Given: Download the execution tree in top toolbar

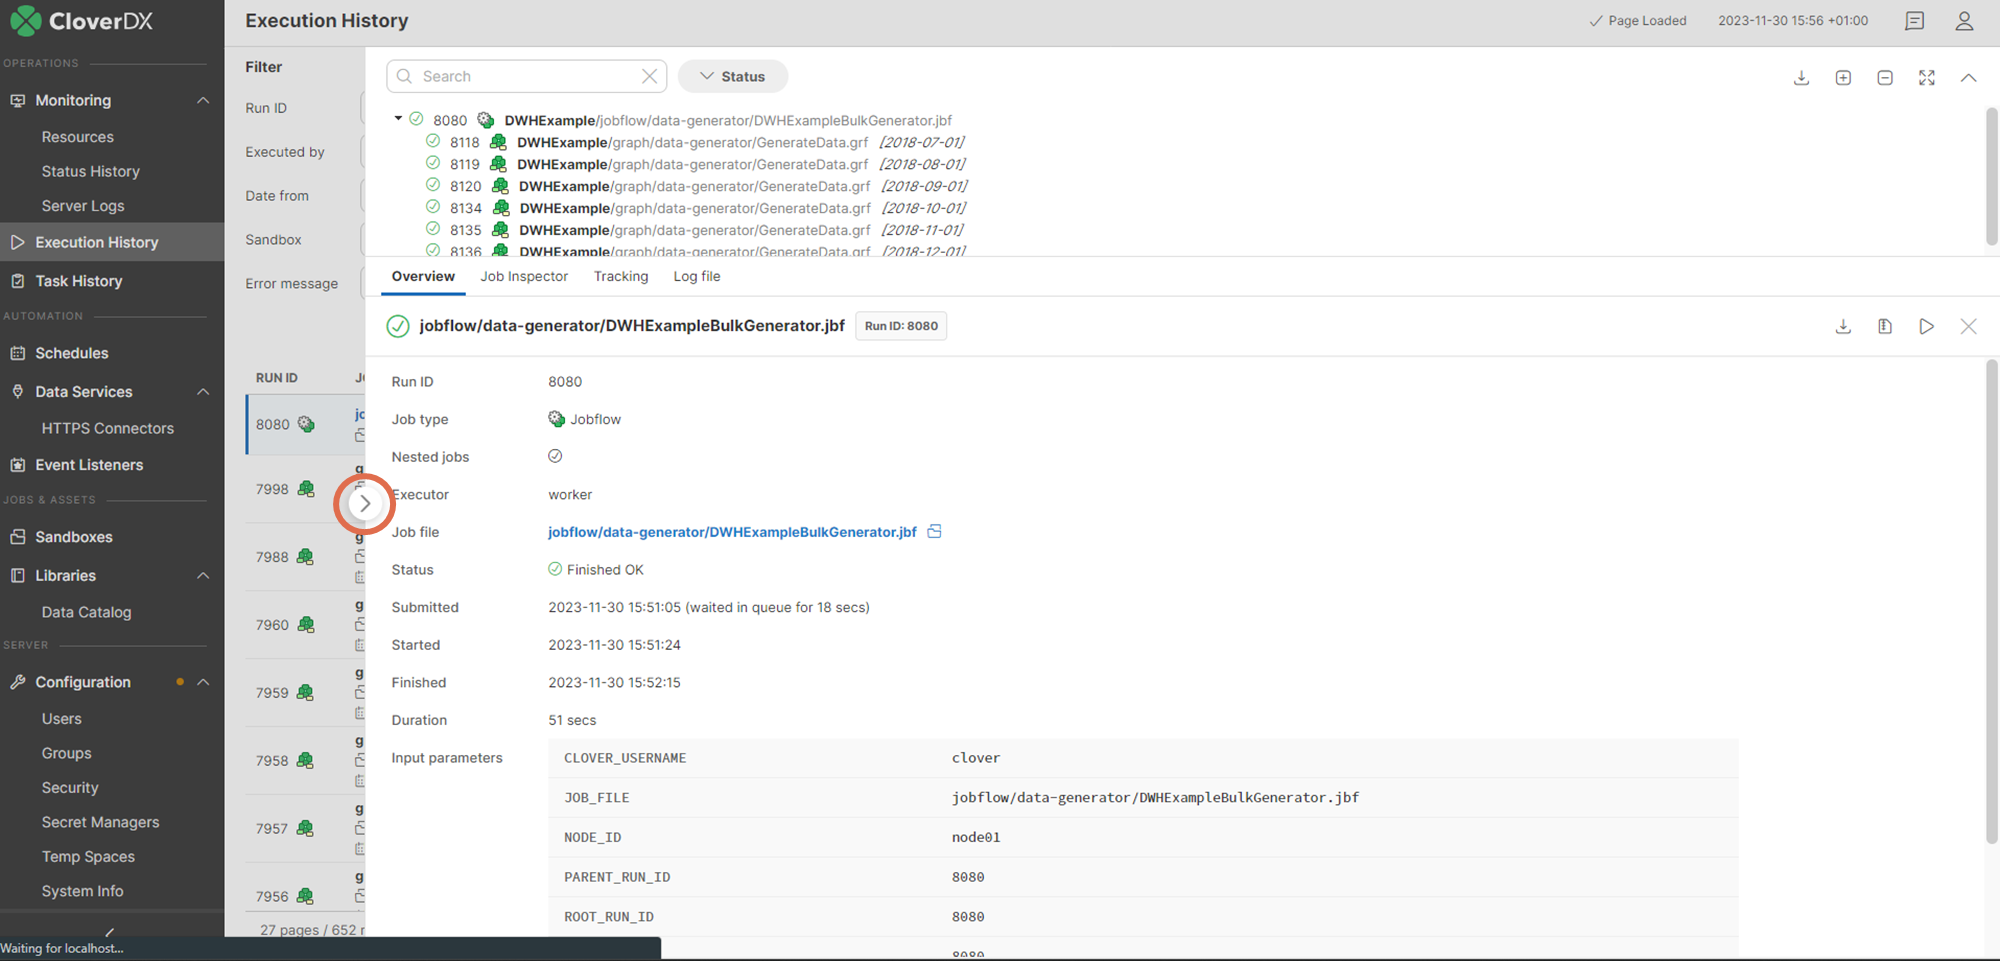Looking at the screenshot, I should click(x=1801, y=77).
